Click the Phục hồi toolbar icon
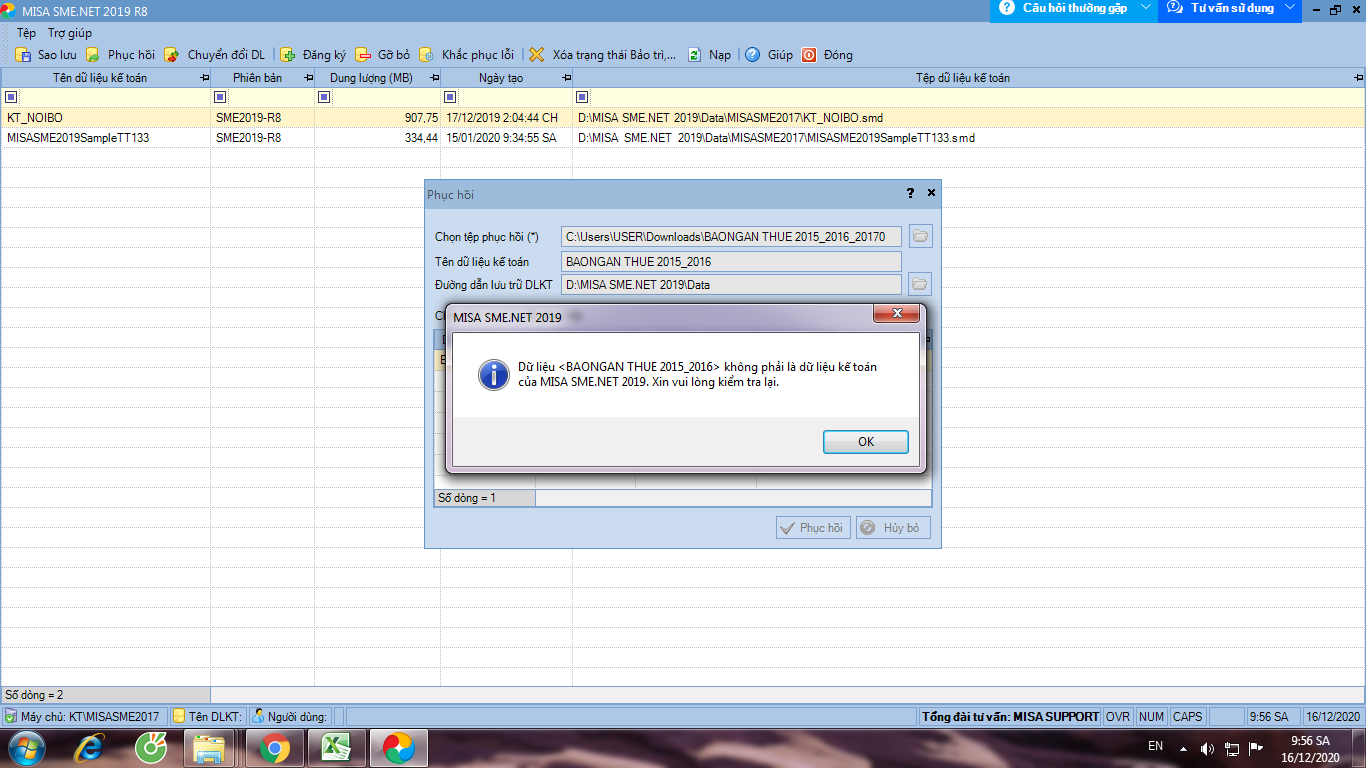Image resolution: width=1366 pixels, height=768 pixels. pyautogui.click(x=93, y=55)
